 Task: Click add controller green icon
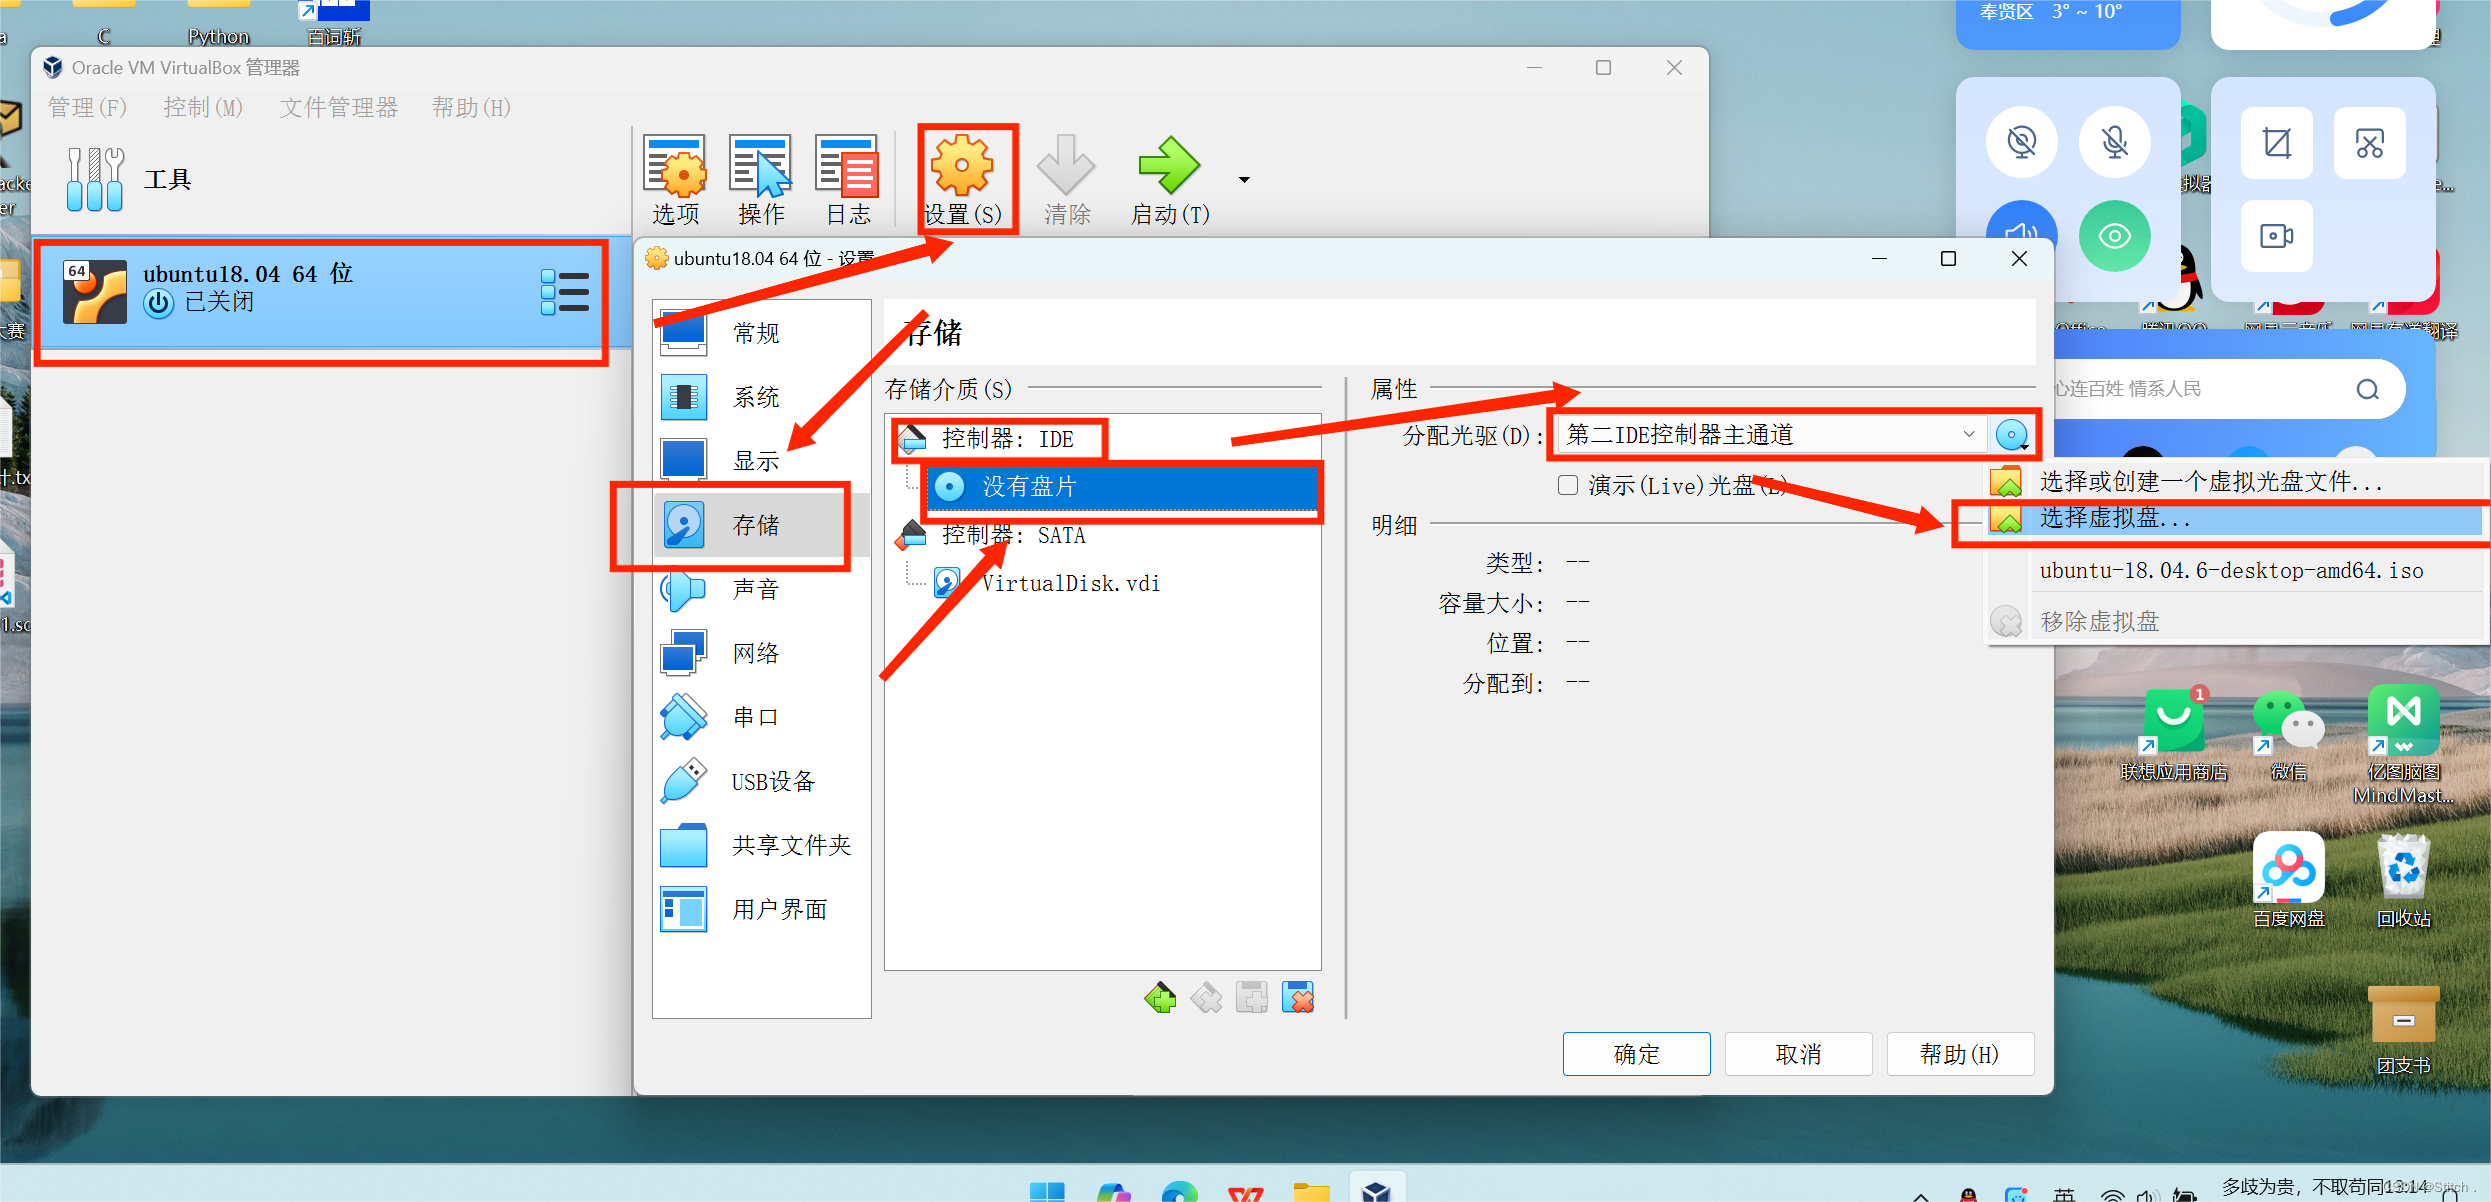point(1160,998)
